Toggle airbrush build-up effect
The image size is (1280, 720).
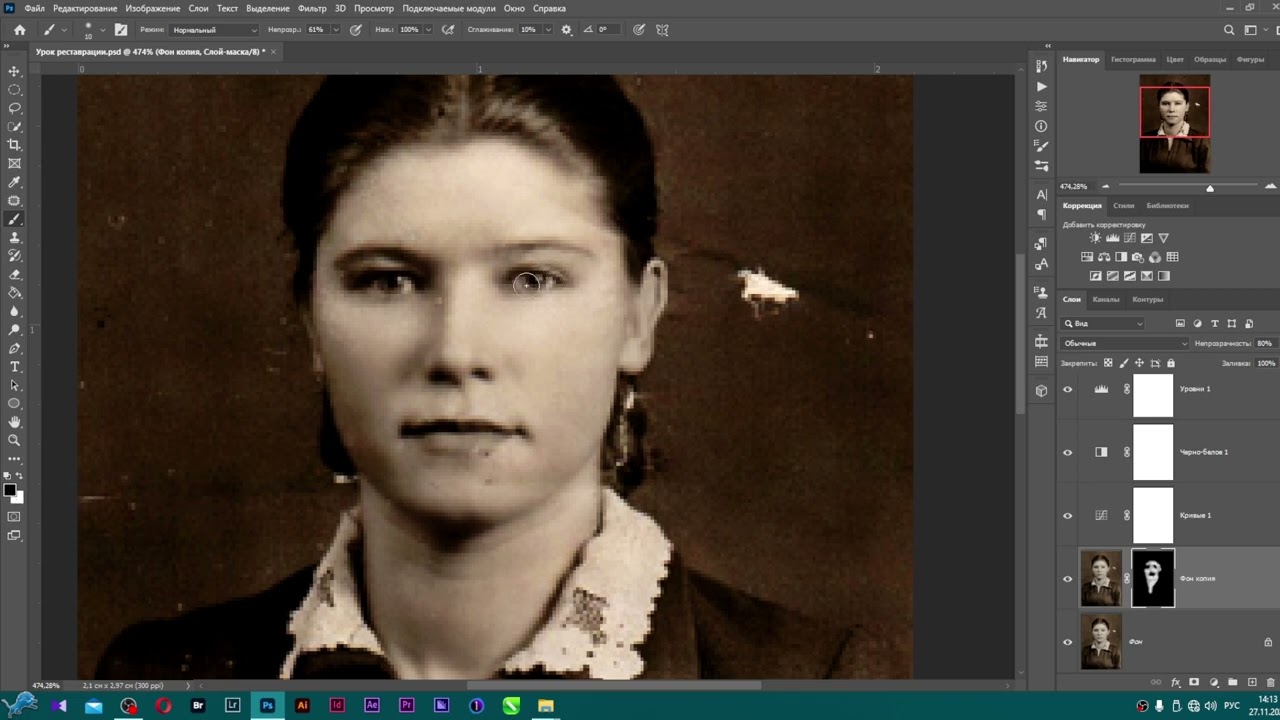point(448,30)
